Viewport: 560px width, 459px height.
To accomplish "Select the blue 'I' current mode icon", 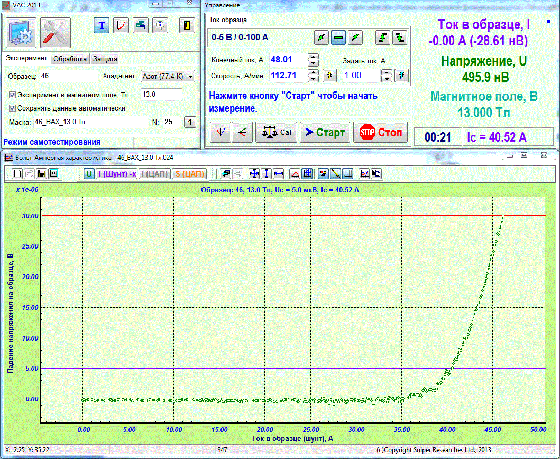I will click(x=102, y=26).
